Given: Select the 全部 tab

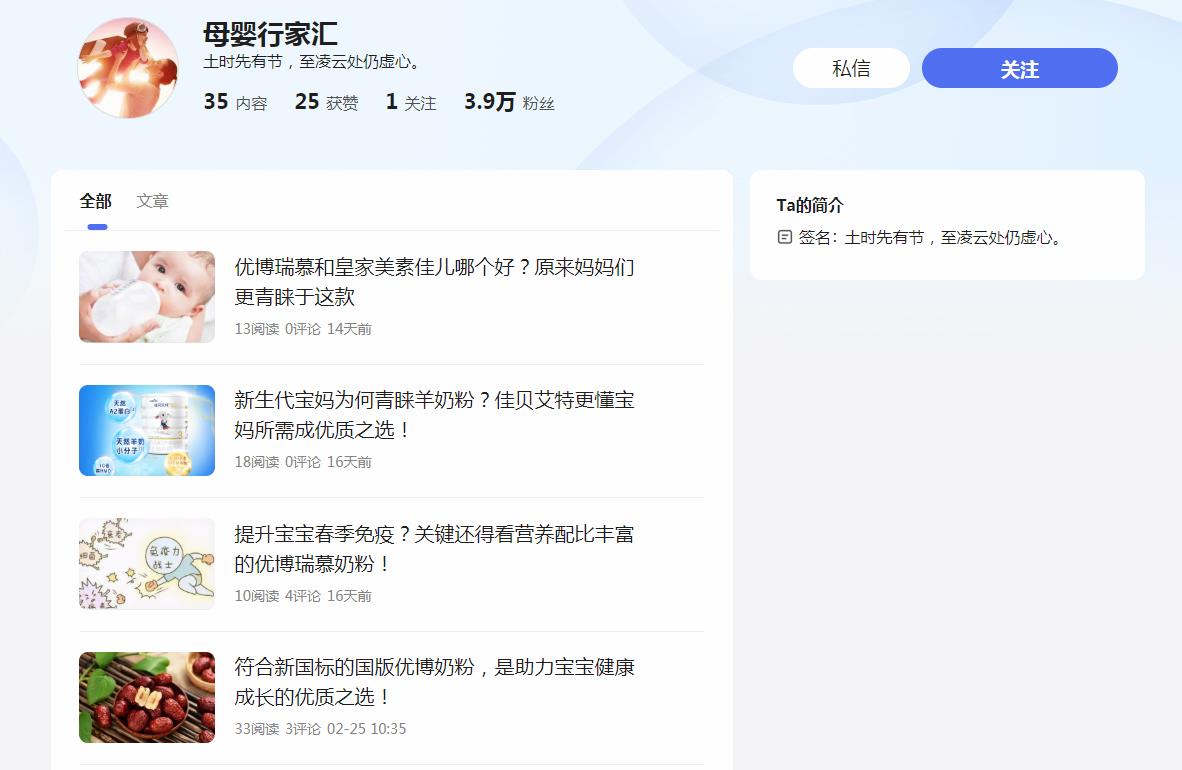Looking at the screenshot, I should (x=96, y=201).
